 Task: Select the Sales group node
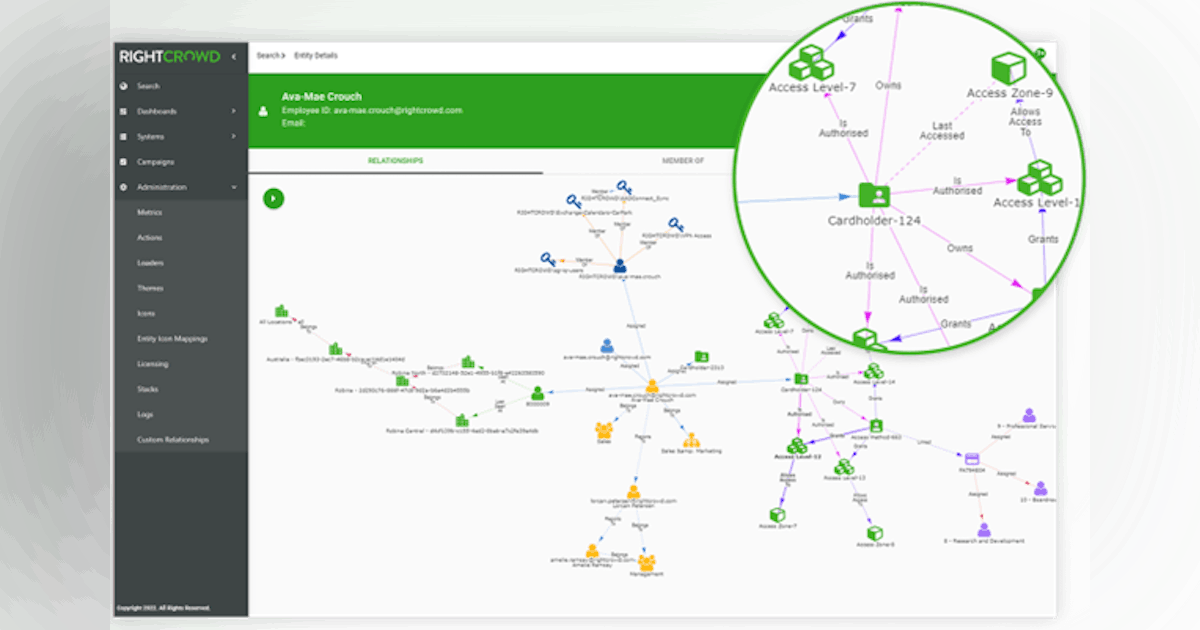(603, 430)
